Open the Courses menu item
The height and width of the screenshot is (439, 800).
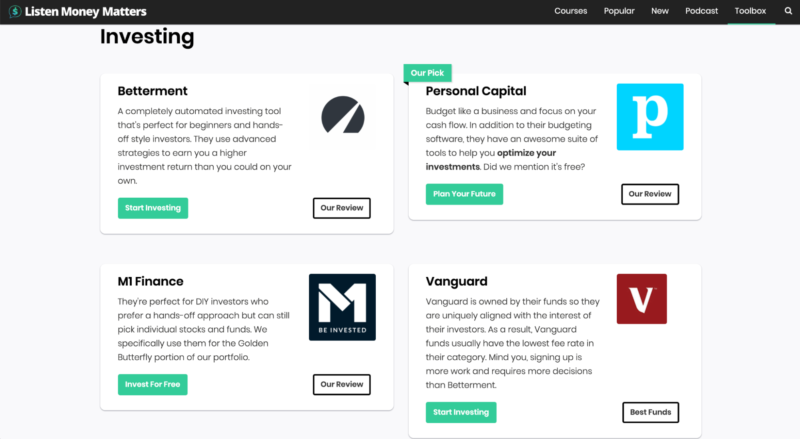click(571, 11)
